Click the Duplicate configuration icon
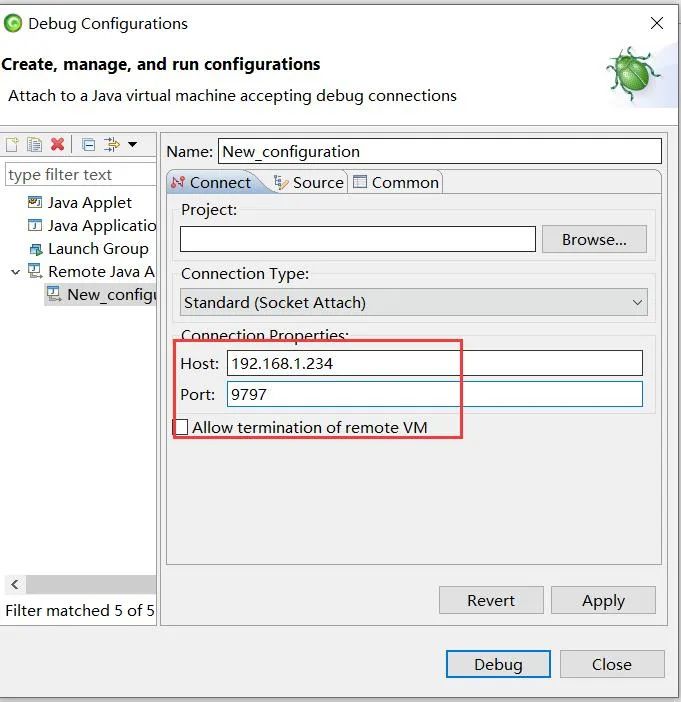 coord(34,145)
